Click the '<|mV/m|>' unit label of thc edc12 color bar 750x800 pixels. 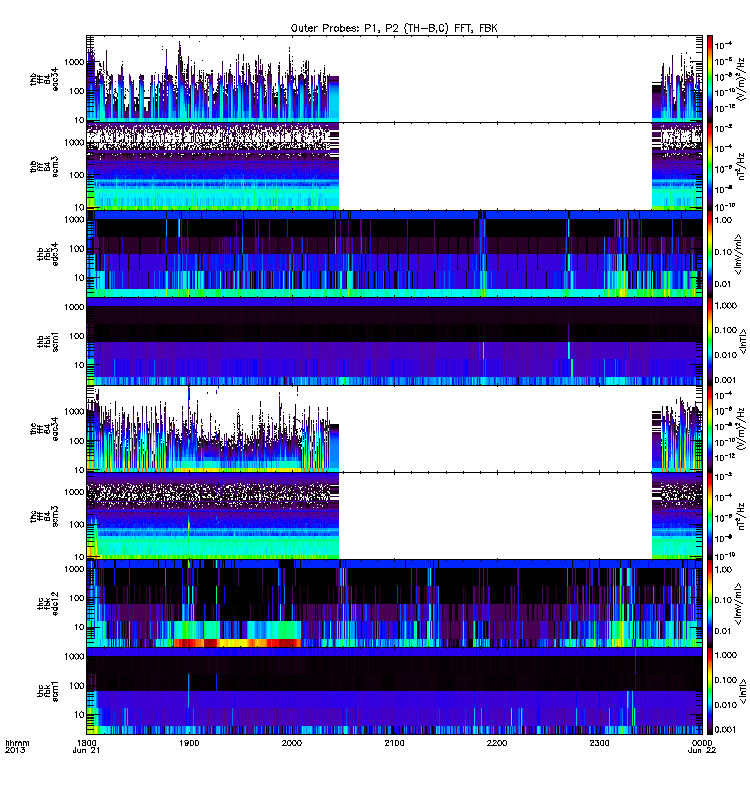coord(738,603)
